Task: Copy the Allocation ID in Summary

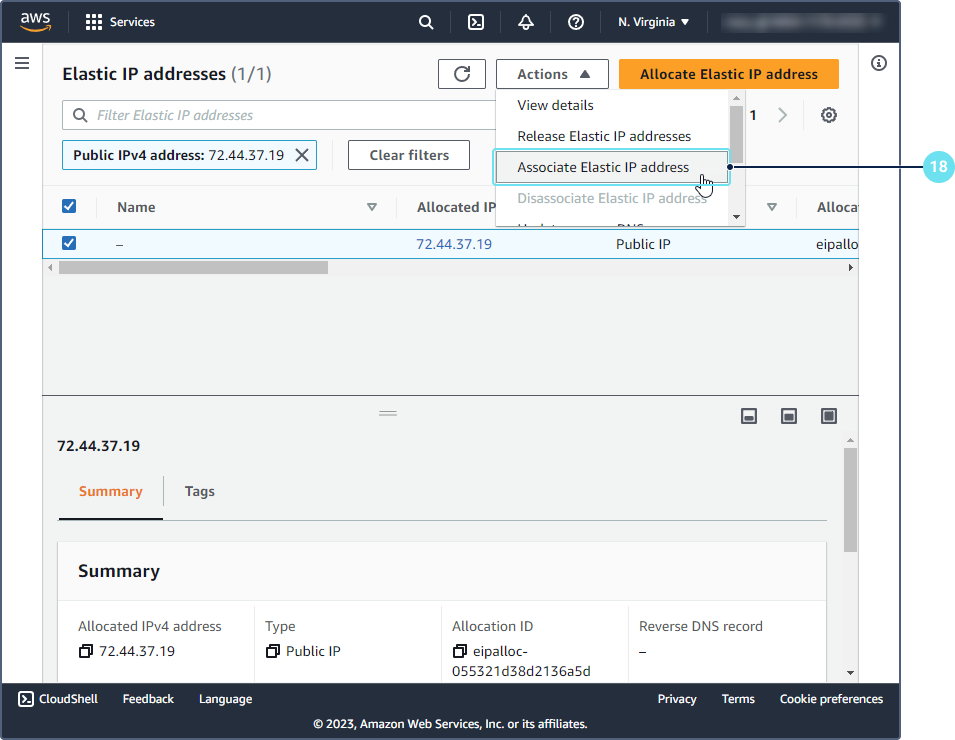Action: [460, 651]
